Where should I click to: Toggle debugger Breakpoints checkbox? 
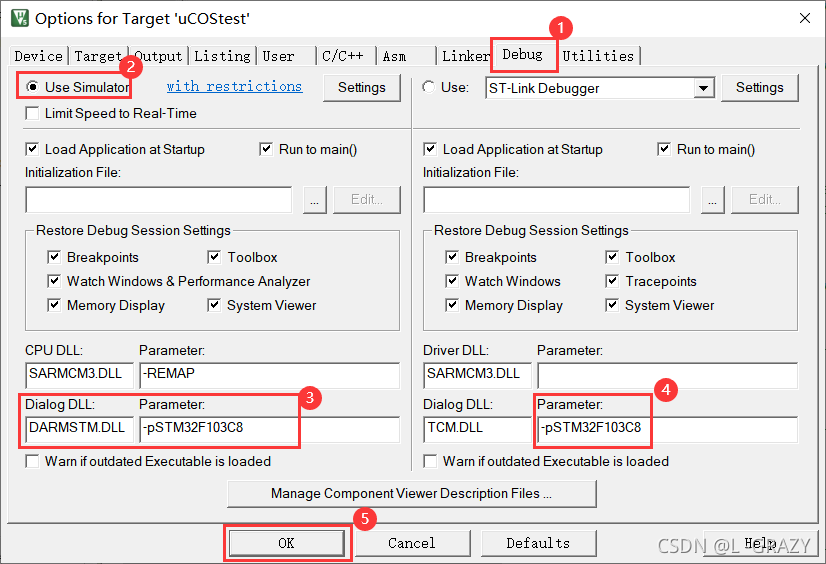[452, 257]
